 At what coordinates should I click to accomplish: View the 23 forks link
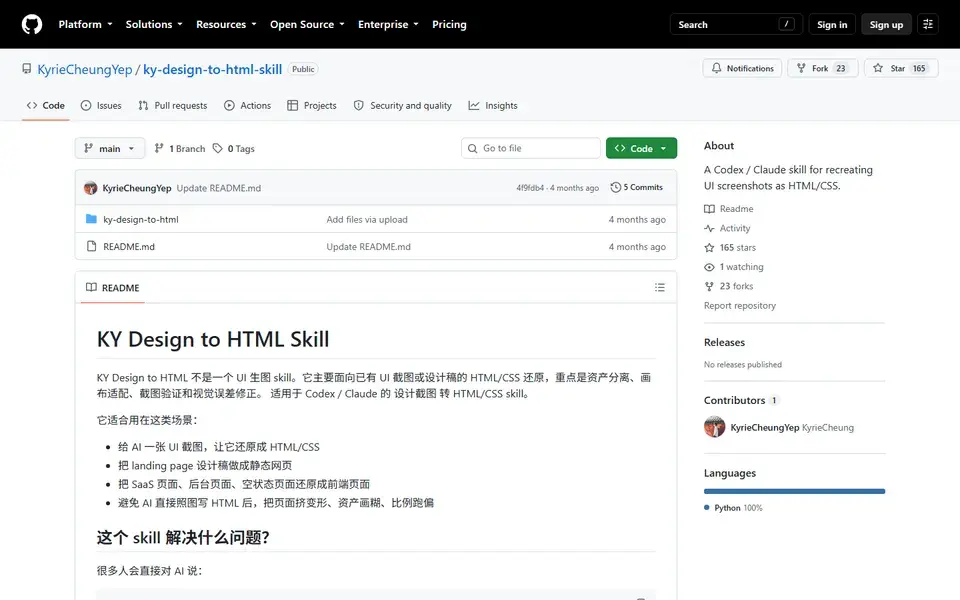pos(729,286)
